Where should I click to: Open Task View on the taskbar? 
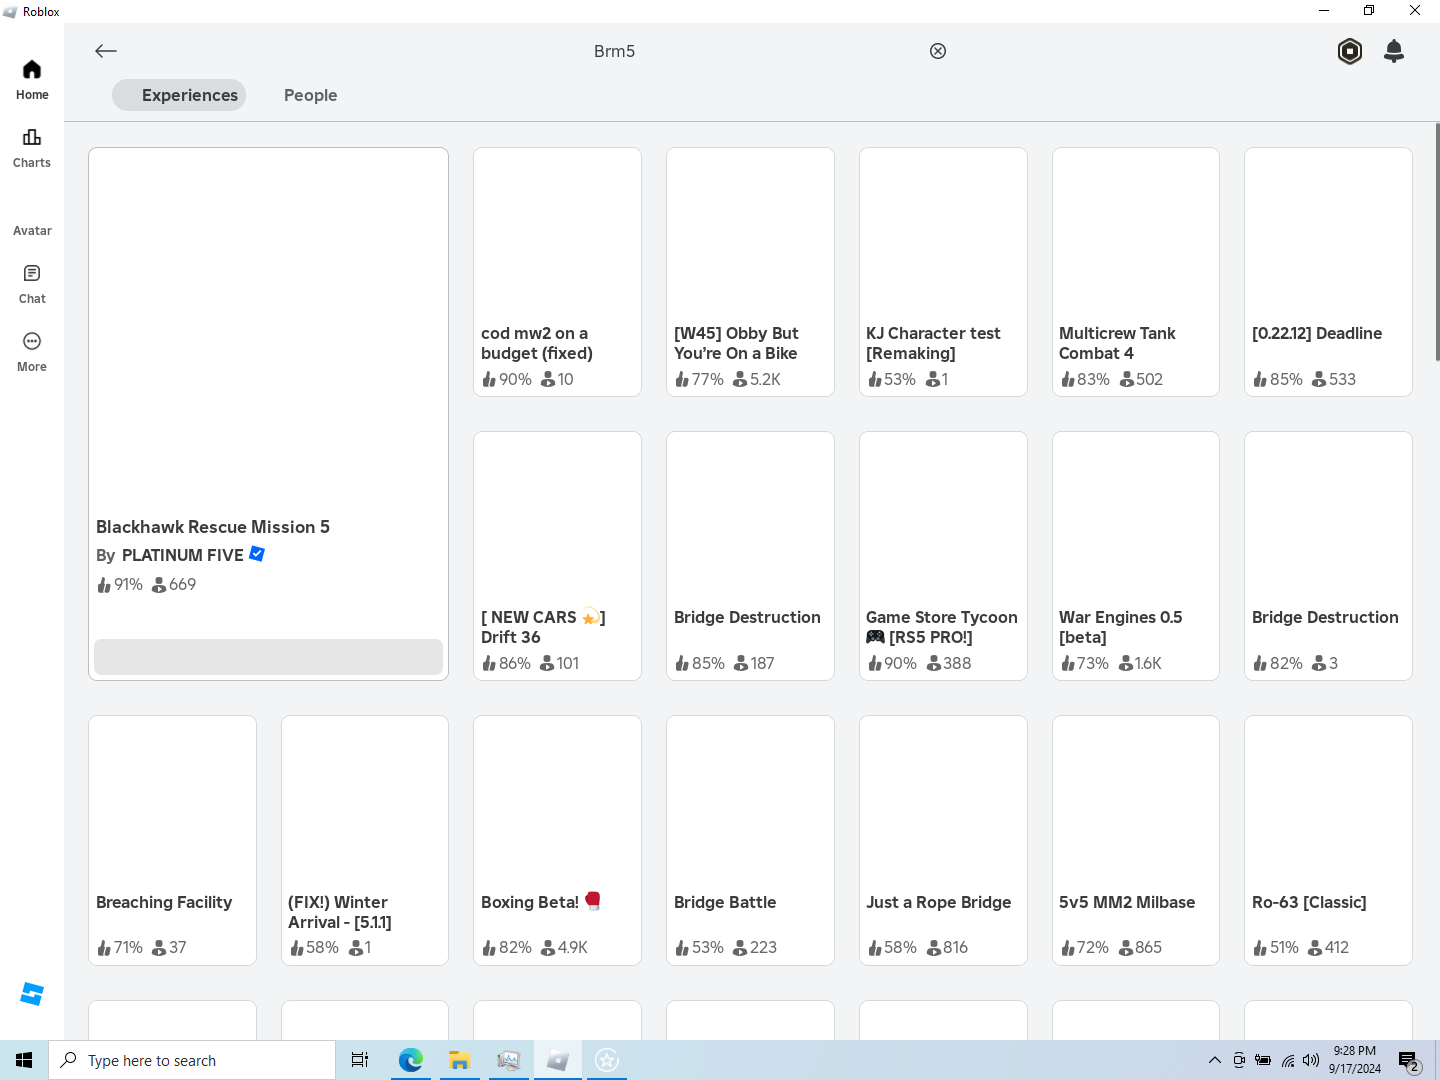(x=360, y=1060)
